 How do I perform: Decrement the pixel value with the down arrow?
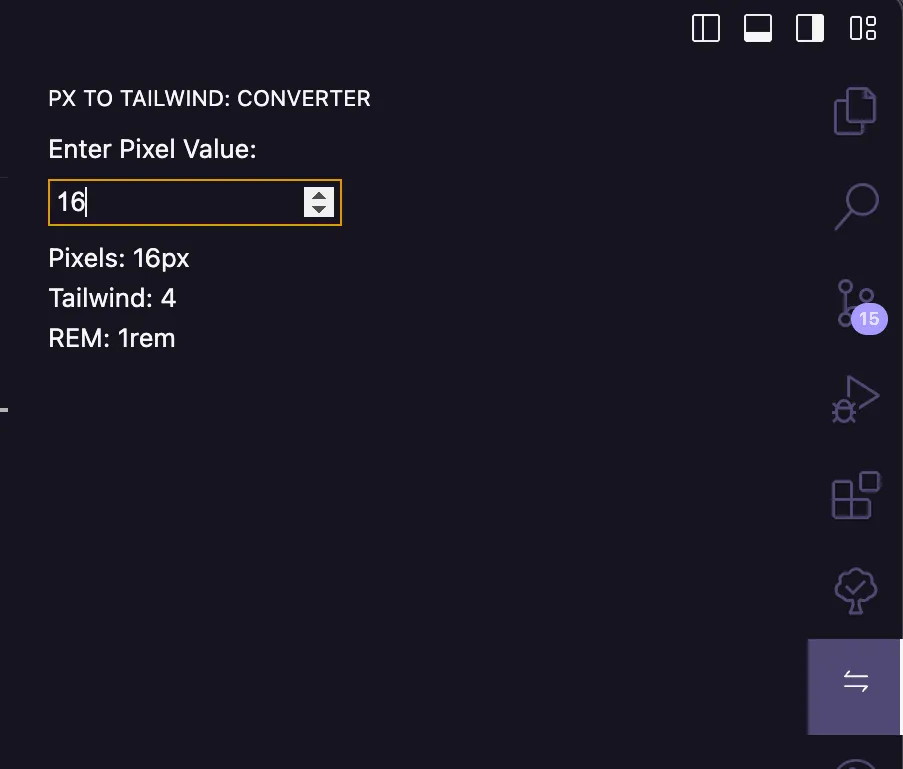[319, 210]
